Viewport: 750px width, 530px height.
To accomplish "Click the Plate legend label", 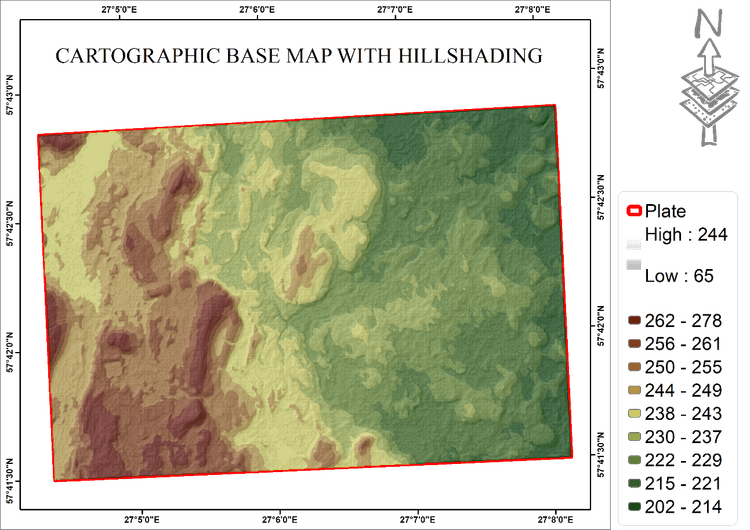I will (665, 211).
